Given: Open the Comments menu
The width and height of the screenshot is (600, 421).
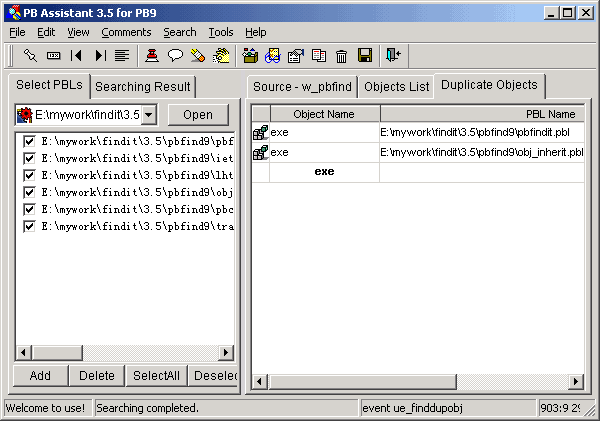Looking at the screenshot, I should point(126,32).
